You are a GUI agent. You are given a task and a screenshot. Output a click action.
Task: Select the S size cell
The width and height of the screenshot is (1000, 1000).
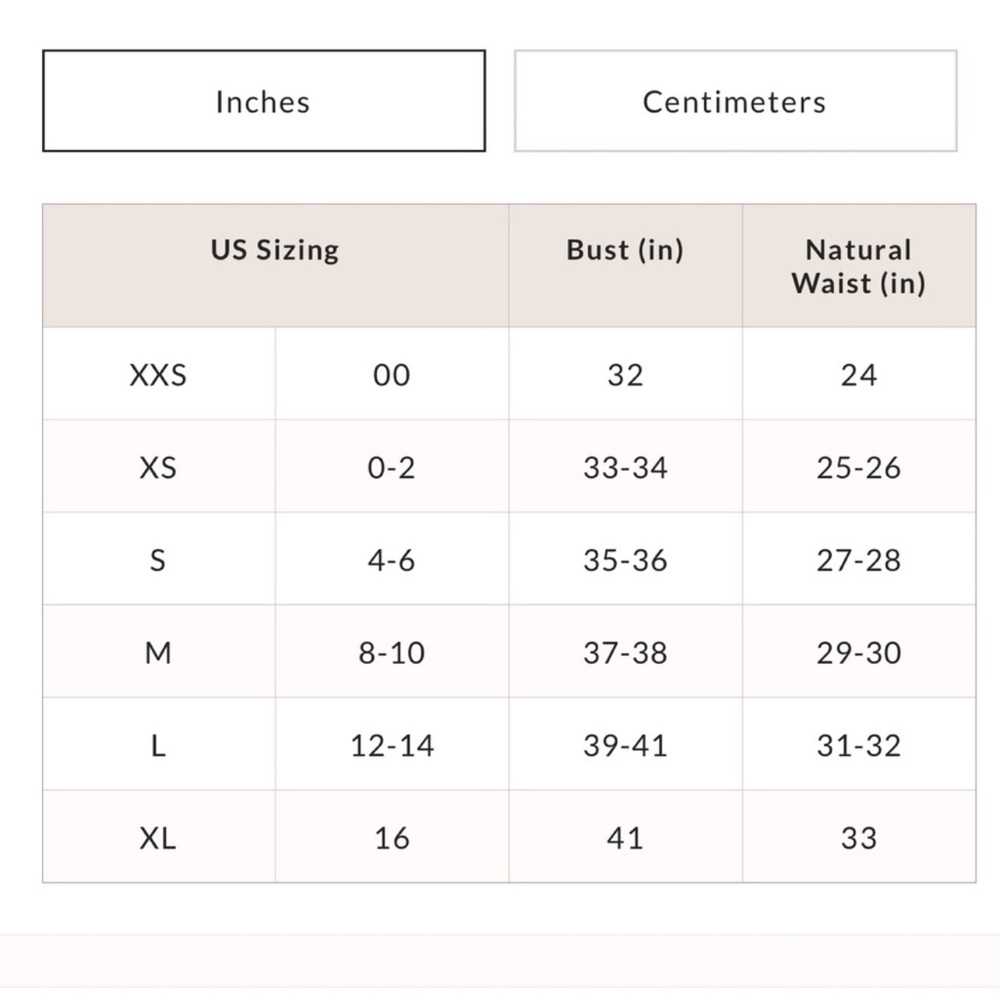tap(159, 559)
